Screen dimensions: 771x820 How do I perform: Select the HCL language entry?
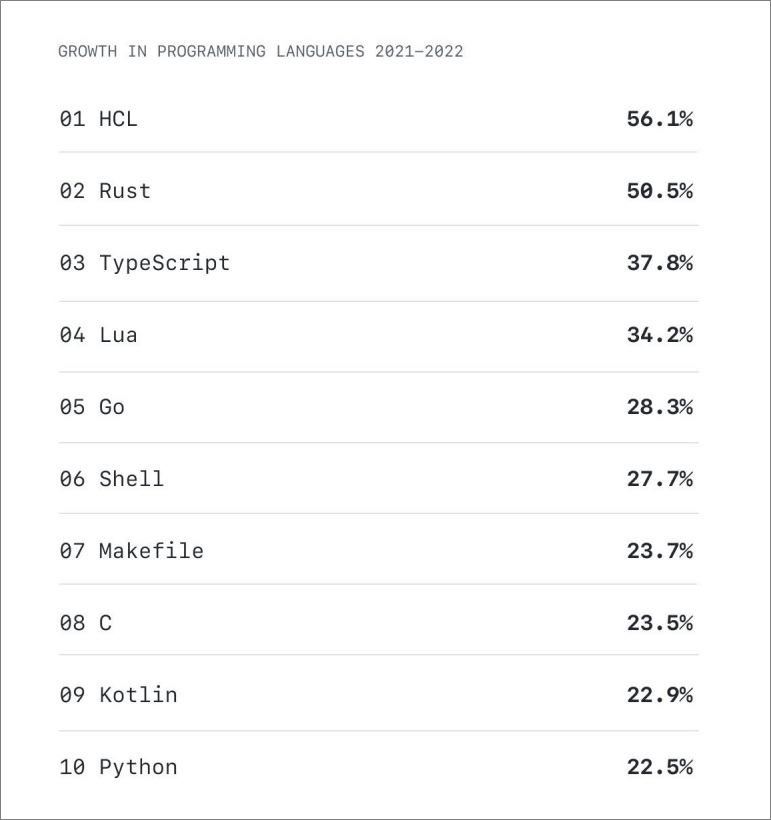click(x=117, y=119)
